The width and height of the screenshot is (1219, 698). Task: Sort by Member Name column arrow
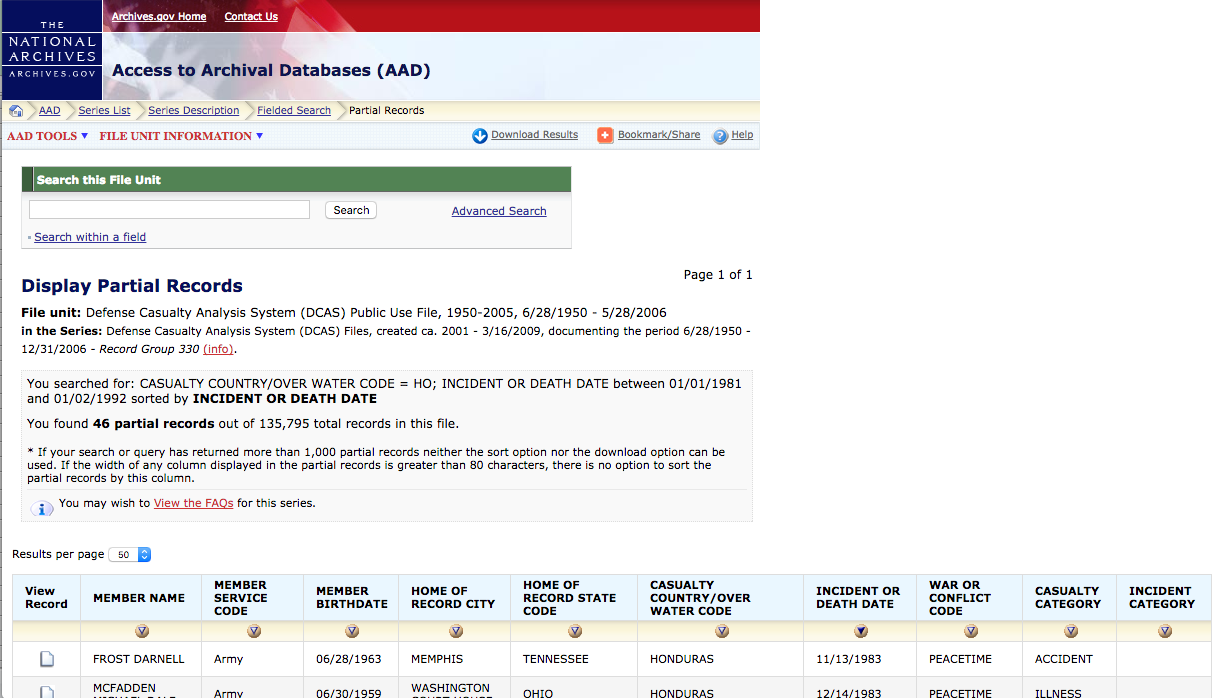(x=141, y=631)
